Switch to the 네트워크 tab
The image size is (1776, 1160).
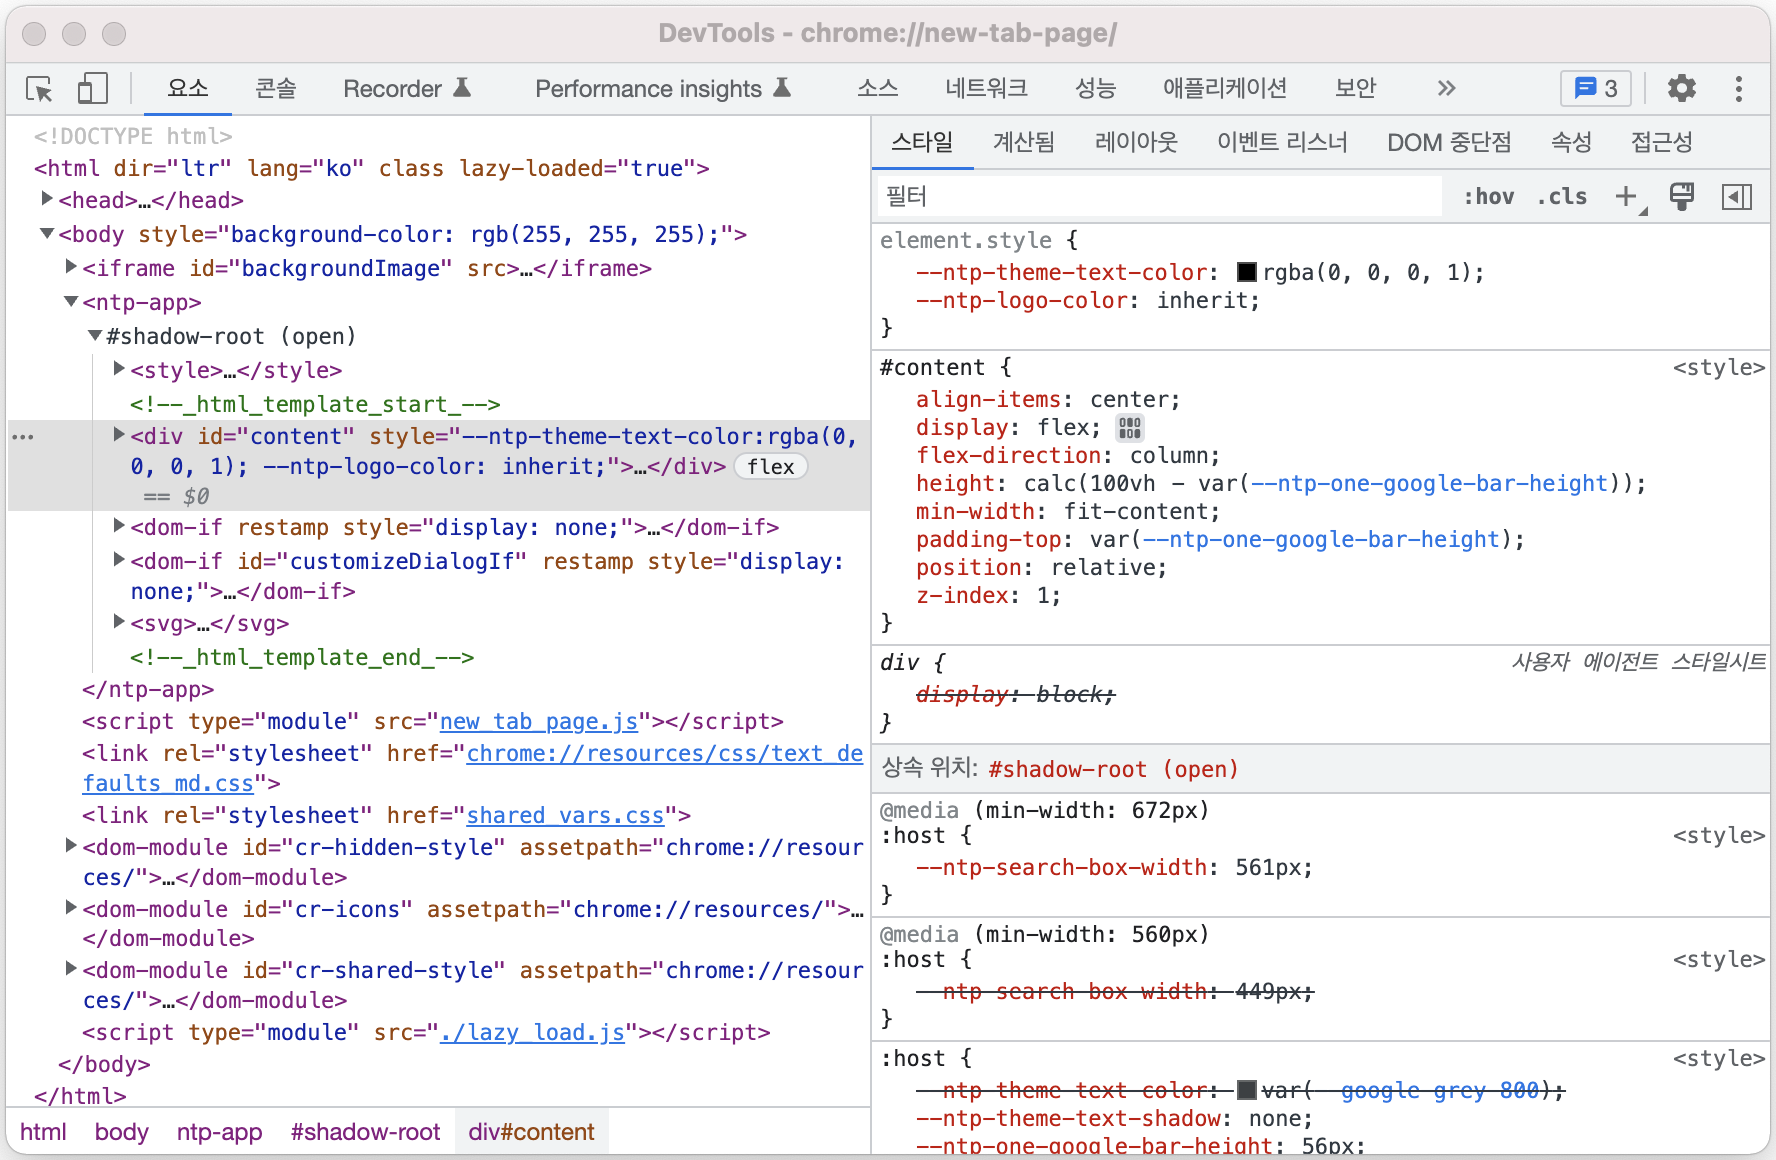point(987,89)
